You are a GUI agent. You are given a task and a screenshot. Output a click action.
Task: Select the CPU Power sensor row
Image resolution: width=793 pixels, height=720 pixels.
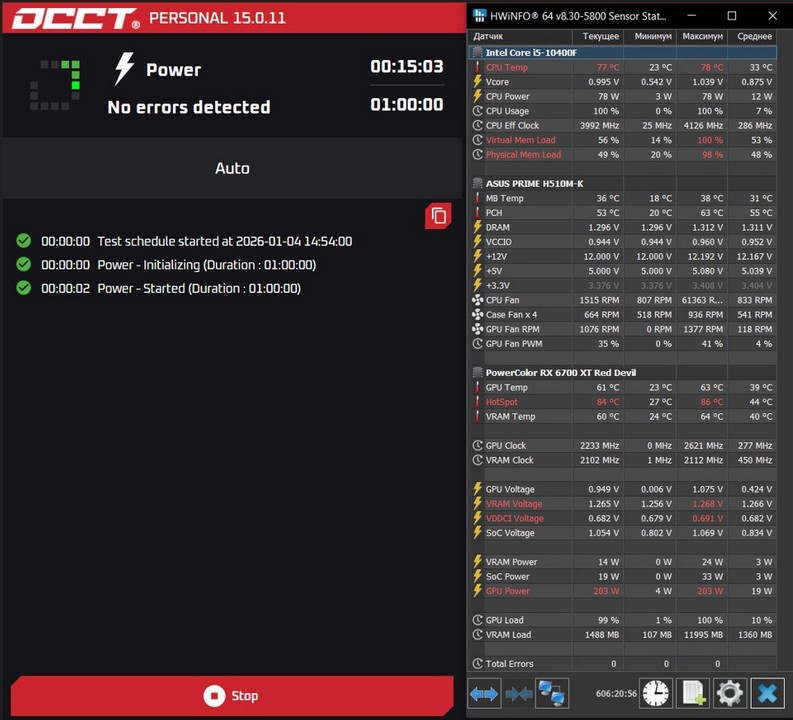[x=623, y=97]
